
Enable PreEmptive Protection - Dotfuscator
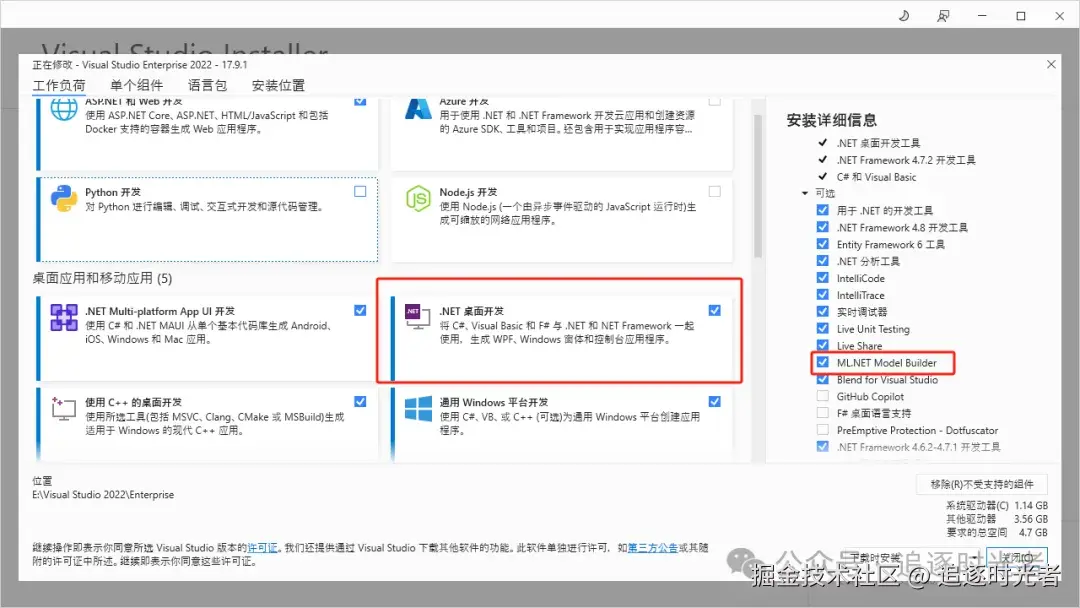pos(822,430)
